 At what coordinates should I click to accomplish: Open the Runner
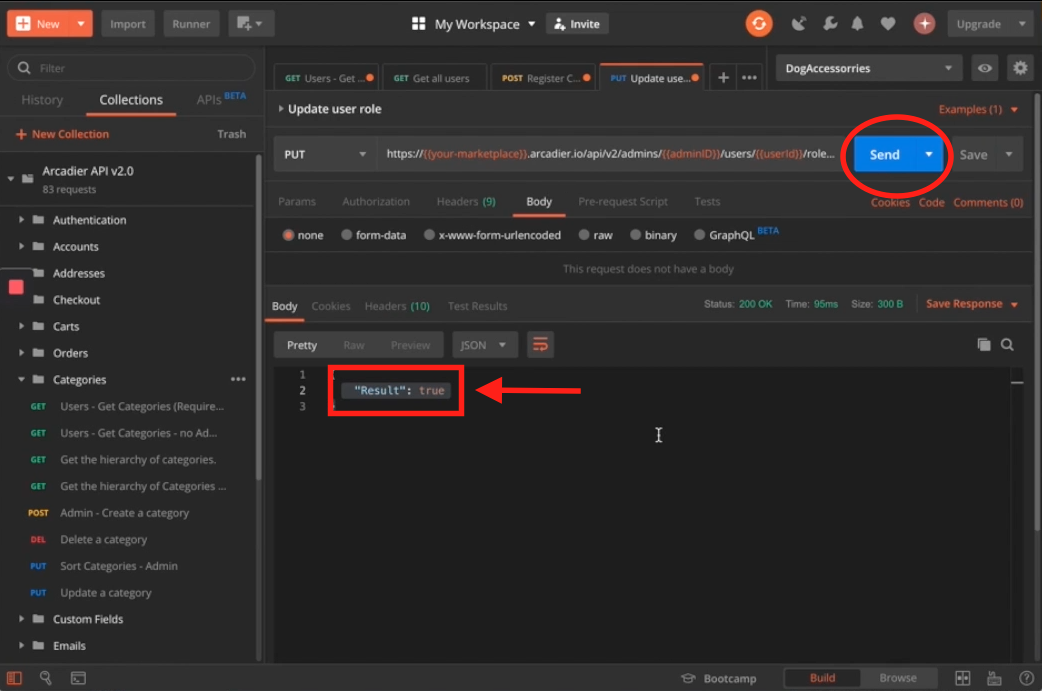[x=191, y=24]
